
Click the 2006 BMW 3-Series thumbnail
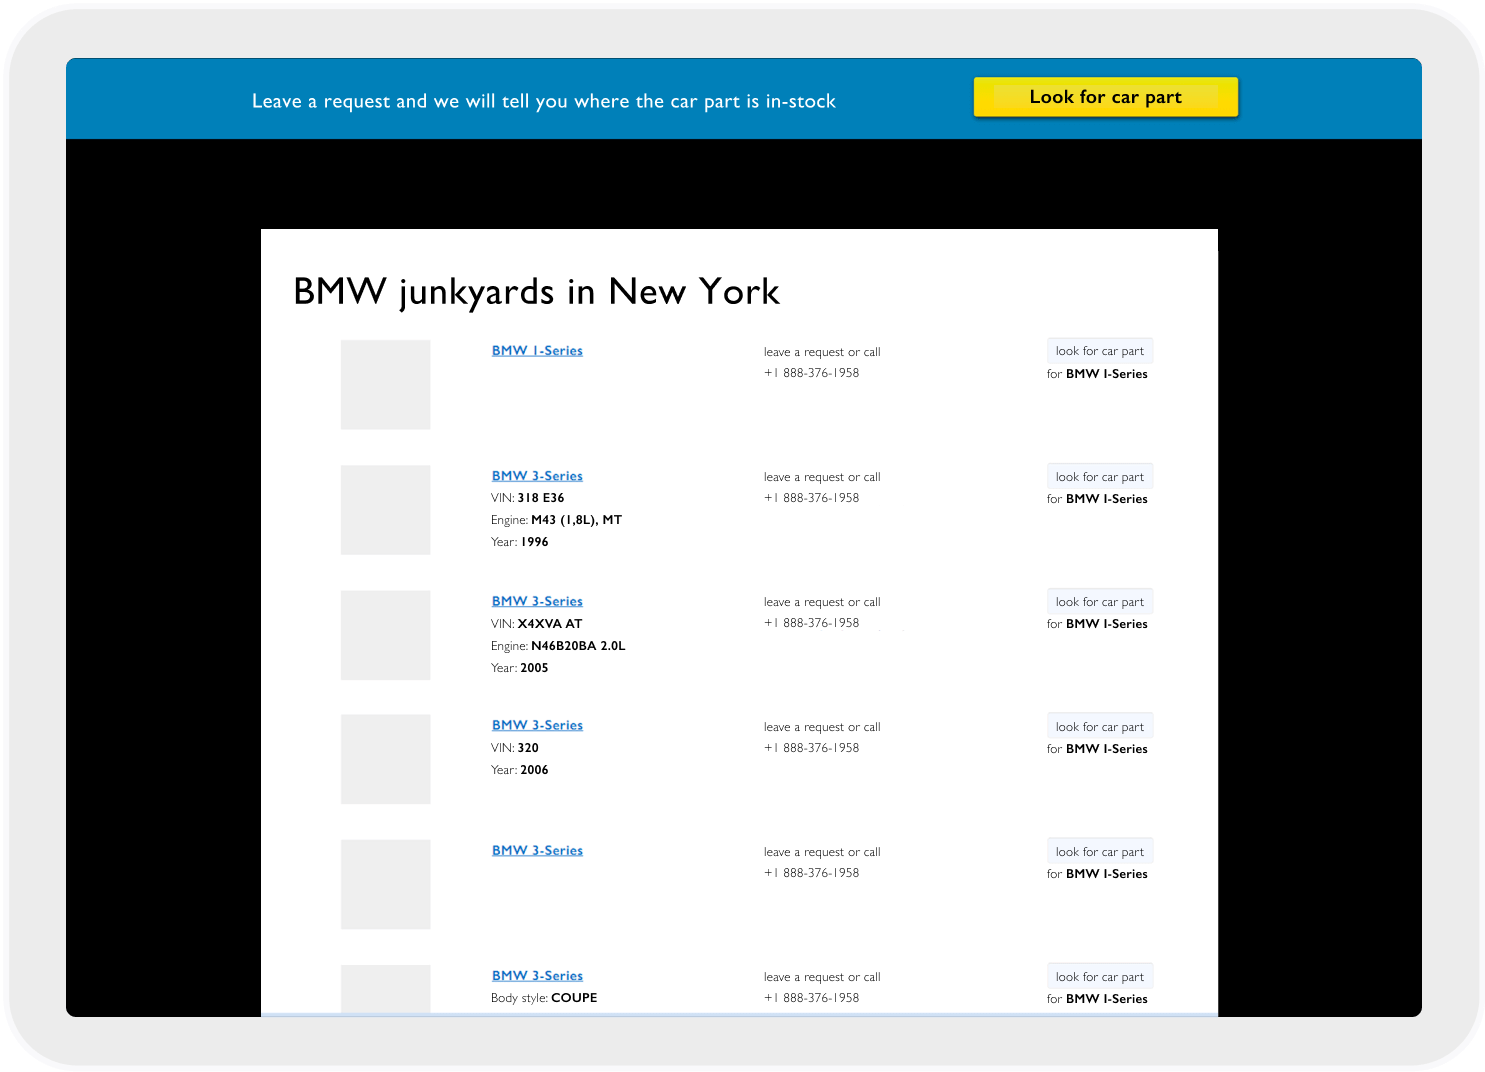tap(385, 759)
